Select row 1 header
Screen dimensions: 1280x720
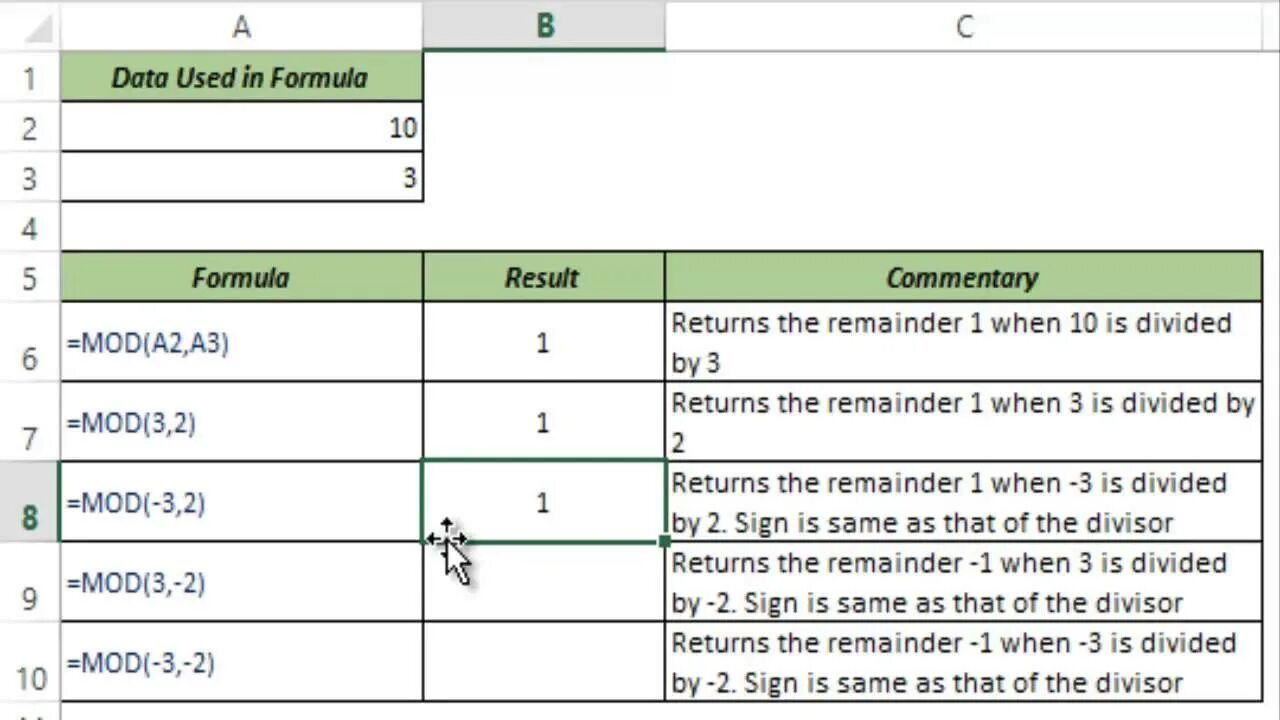tap(29, 77)
